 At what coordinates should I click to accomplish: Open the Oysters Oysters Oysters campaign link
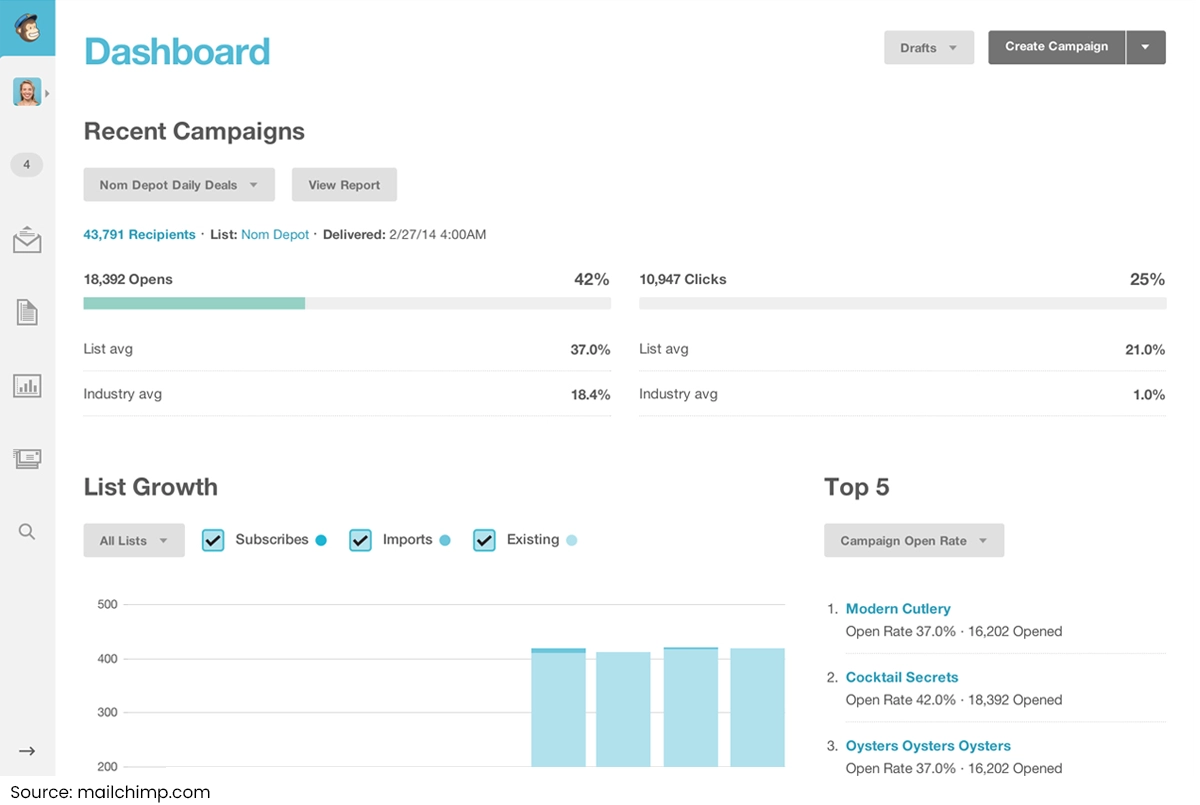click(x=928, y=746)
